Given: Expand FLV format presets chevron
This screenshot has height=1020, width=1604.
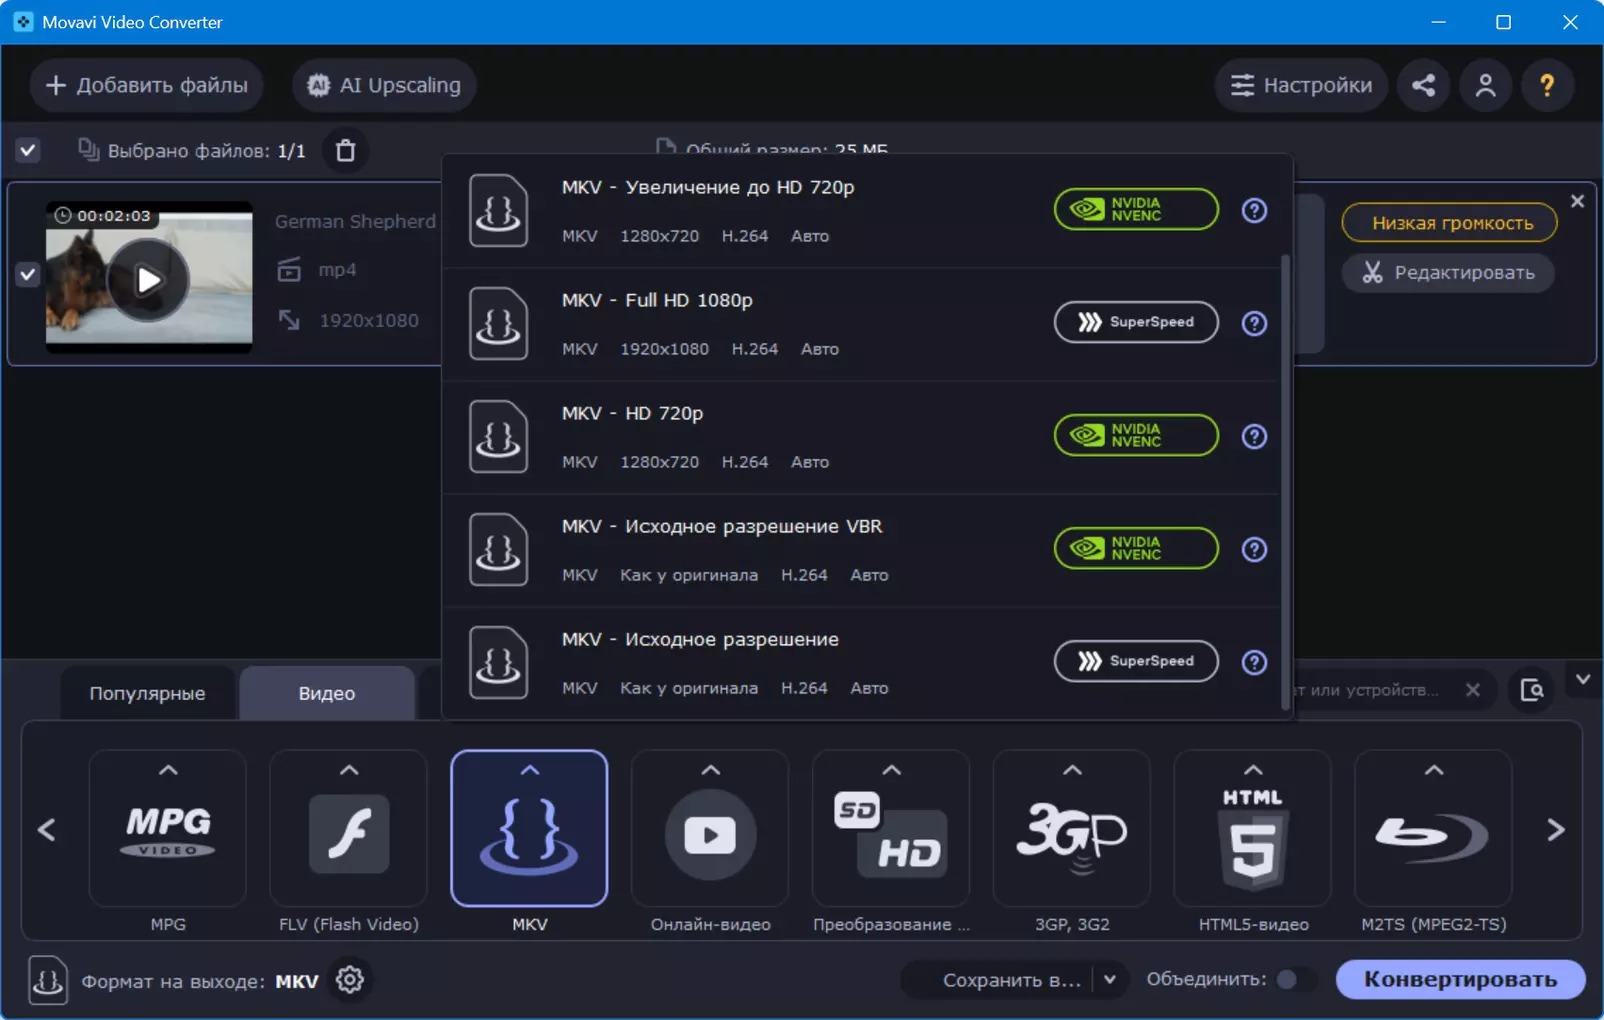Looking at the screenshot, I should click(349, 770).
